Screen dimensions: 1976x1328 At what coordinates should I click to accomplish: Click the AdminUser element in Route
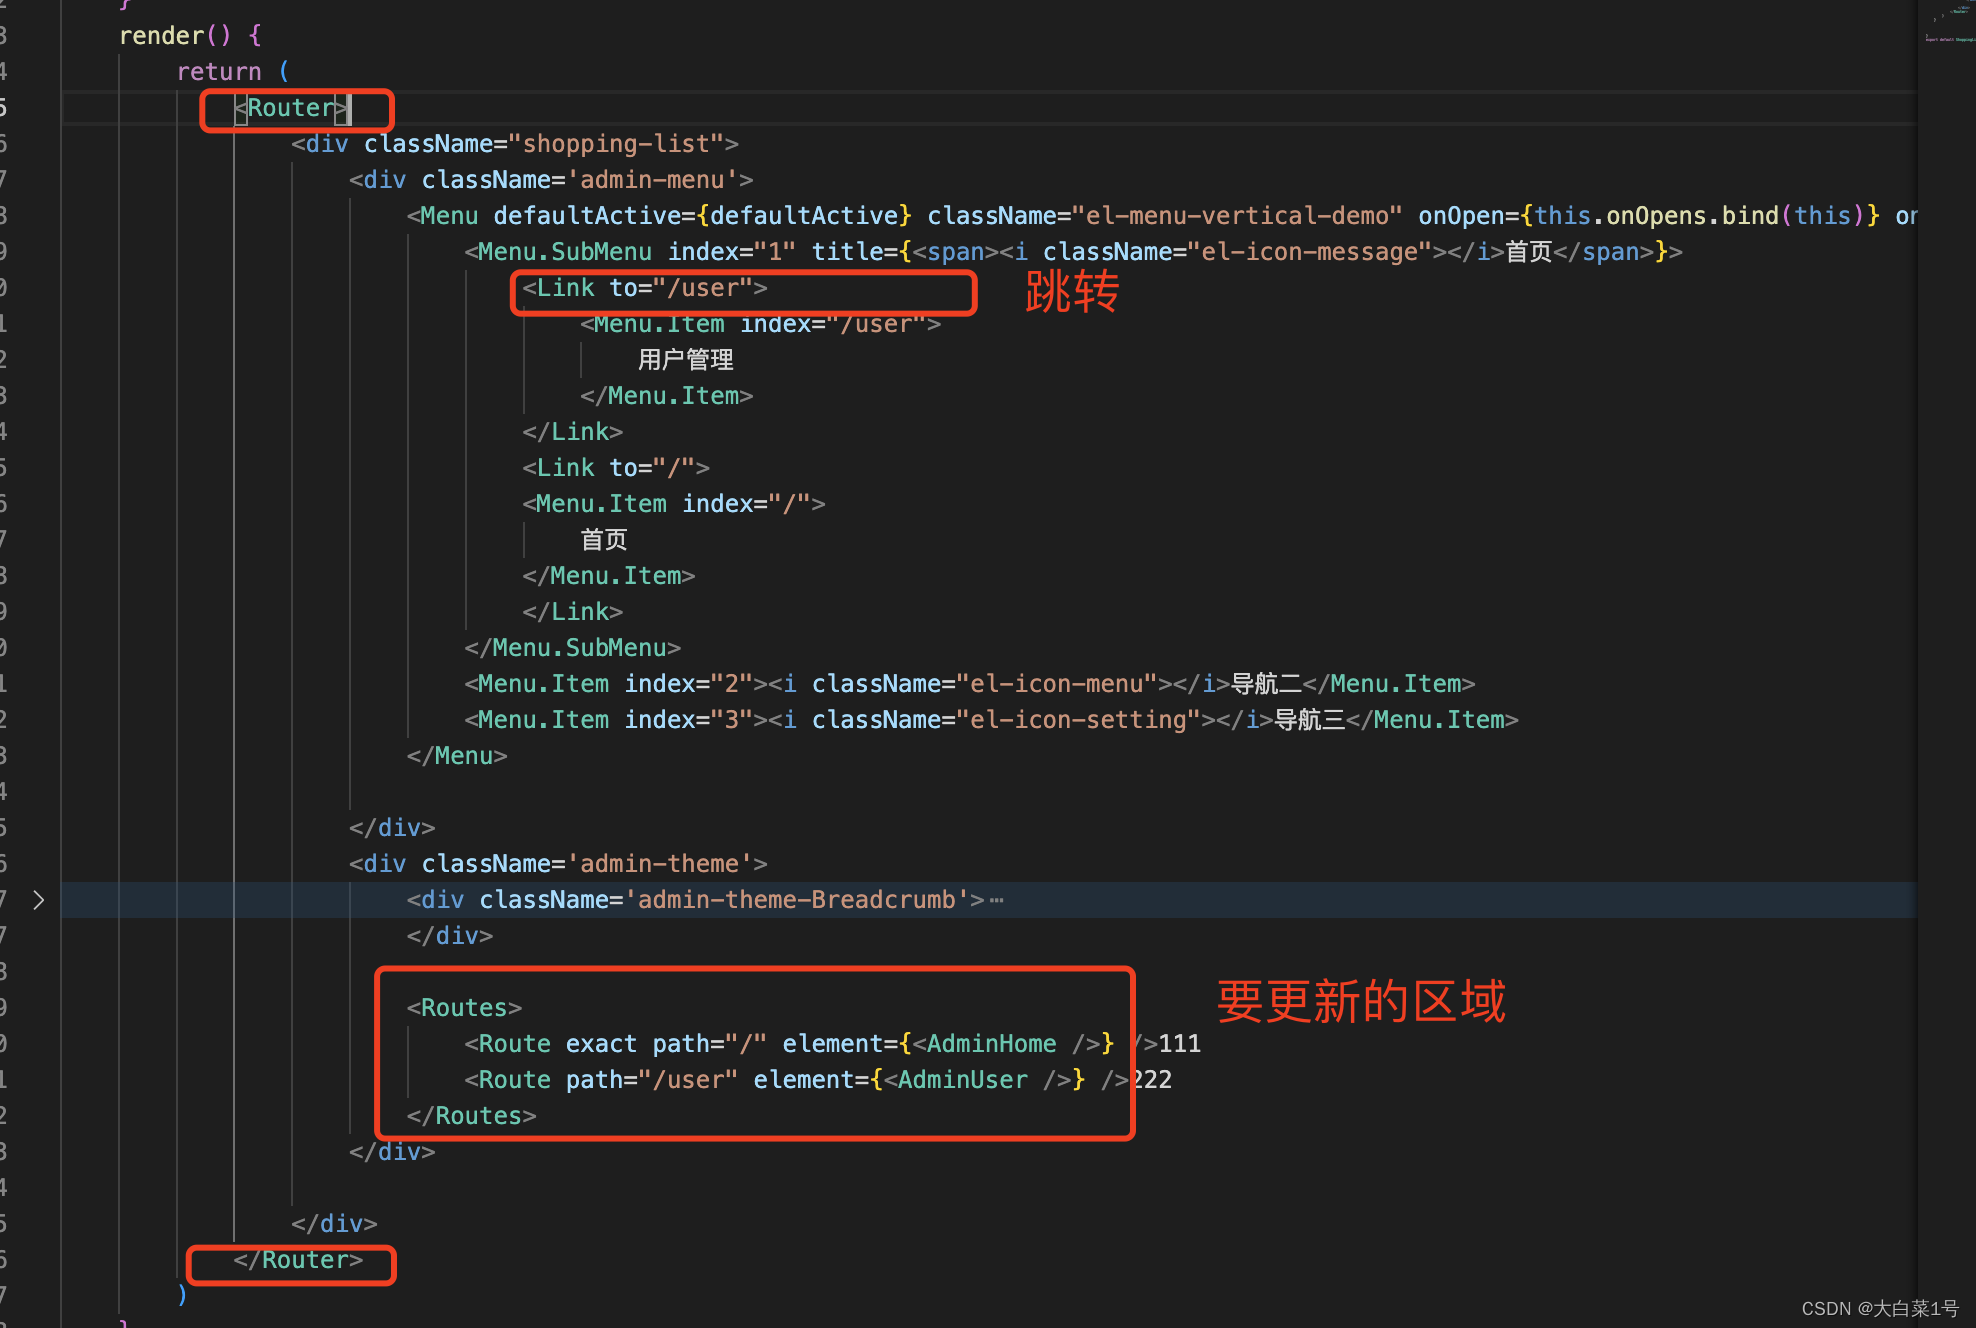[x=961, y=1080]
